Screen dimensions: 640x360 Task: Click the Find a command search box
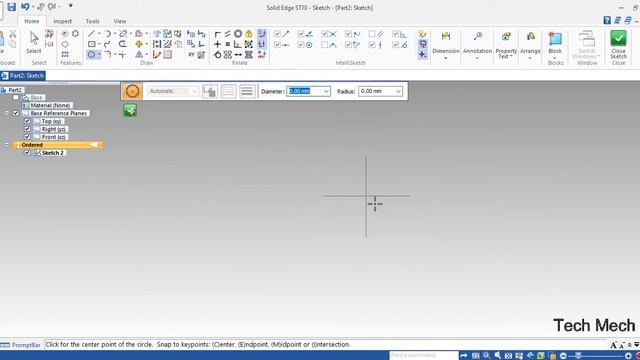tap(424, 356)
